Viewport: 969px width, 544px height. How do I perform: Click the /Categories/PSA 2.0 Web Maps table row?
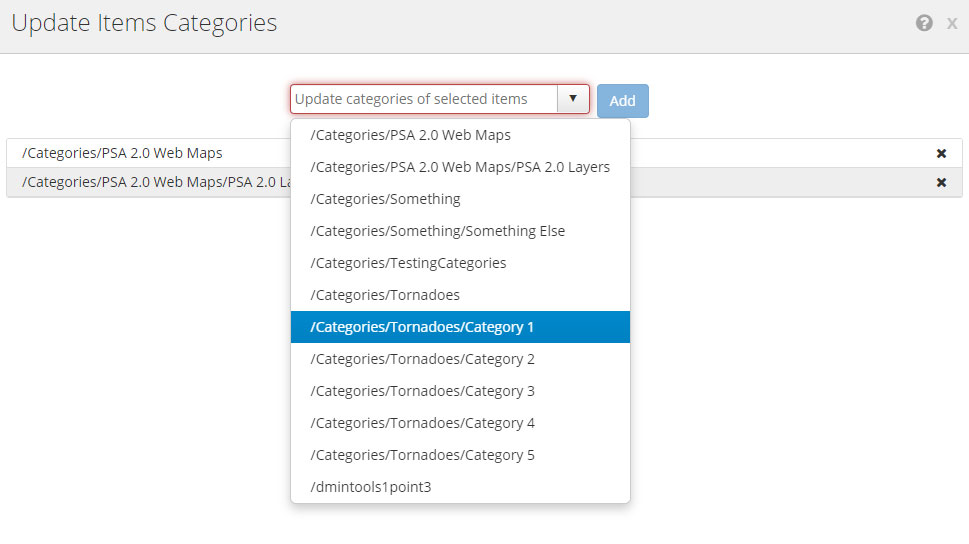(150, 153)
